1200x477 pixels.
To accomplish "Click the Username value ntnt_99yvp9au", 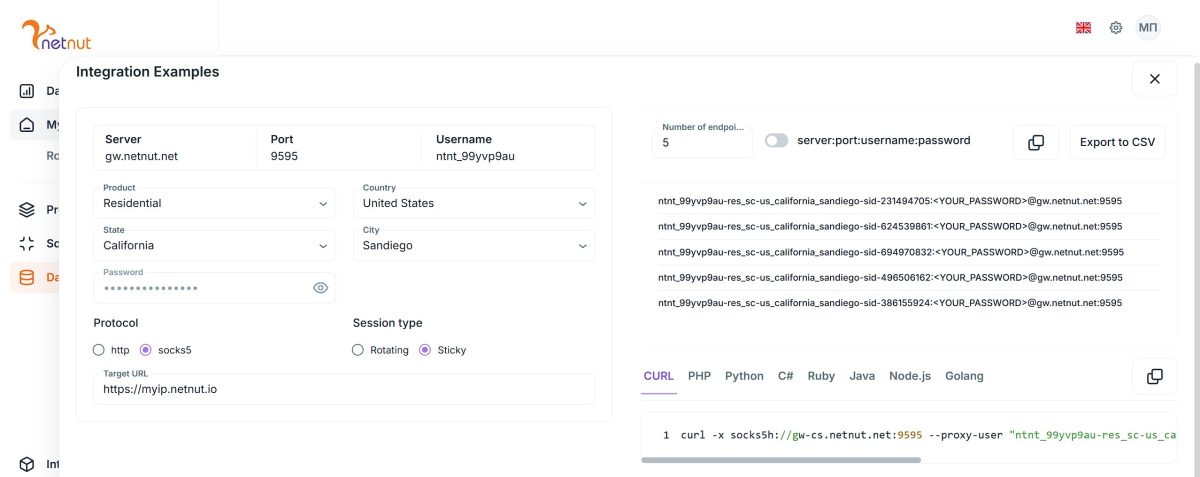I will click(475, 156).
